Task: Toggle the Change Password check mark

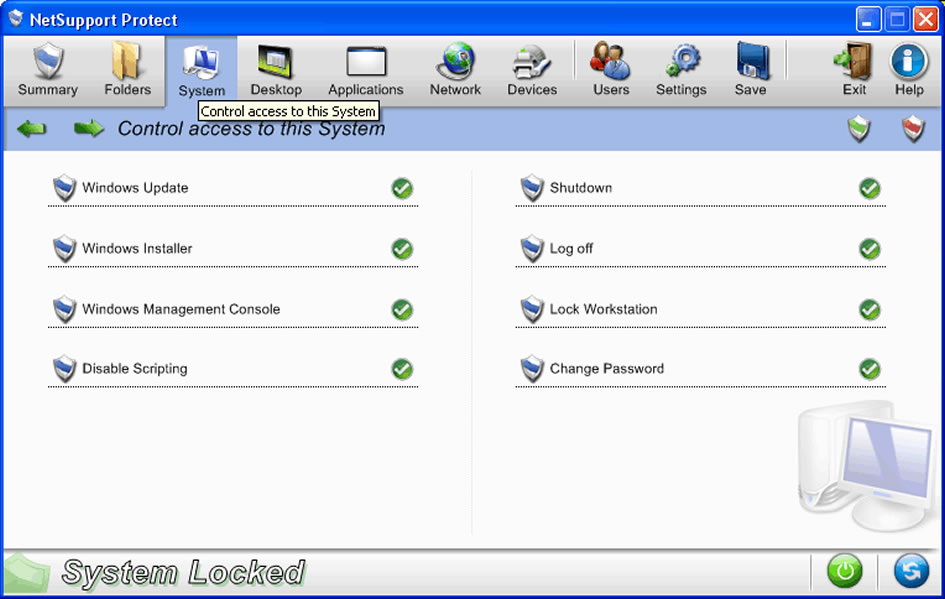Action: [870, 369]
